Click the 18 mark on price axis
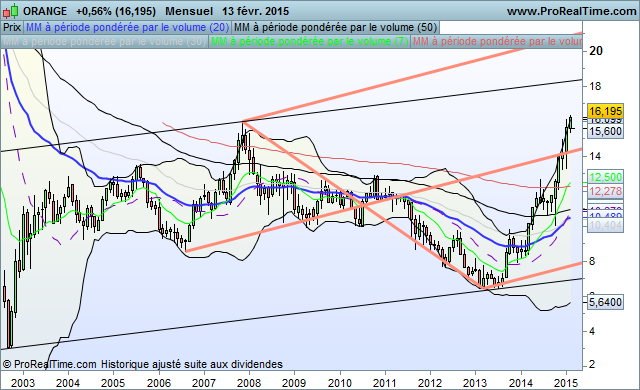Screen dimensions: 640x390 (x=595, y=86)
